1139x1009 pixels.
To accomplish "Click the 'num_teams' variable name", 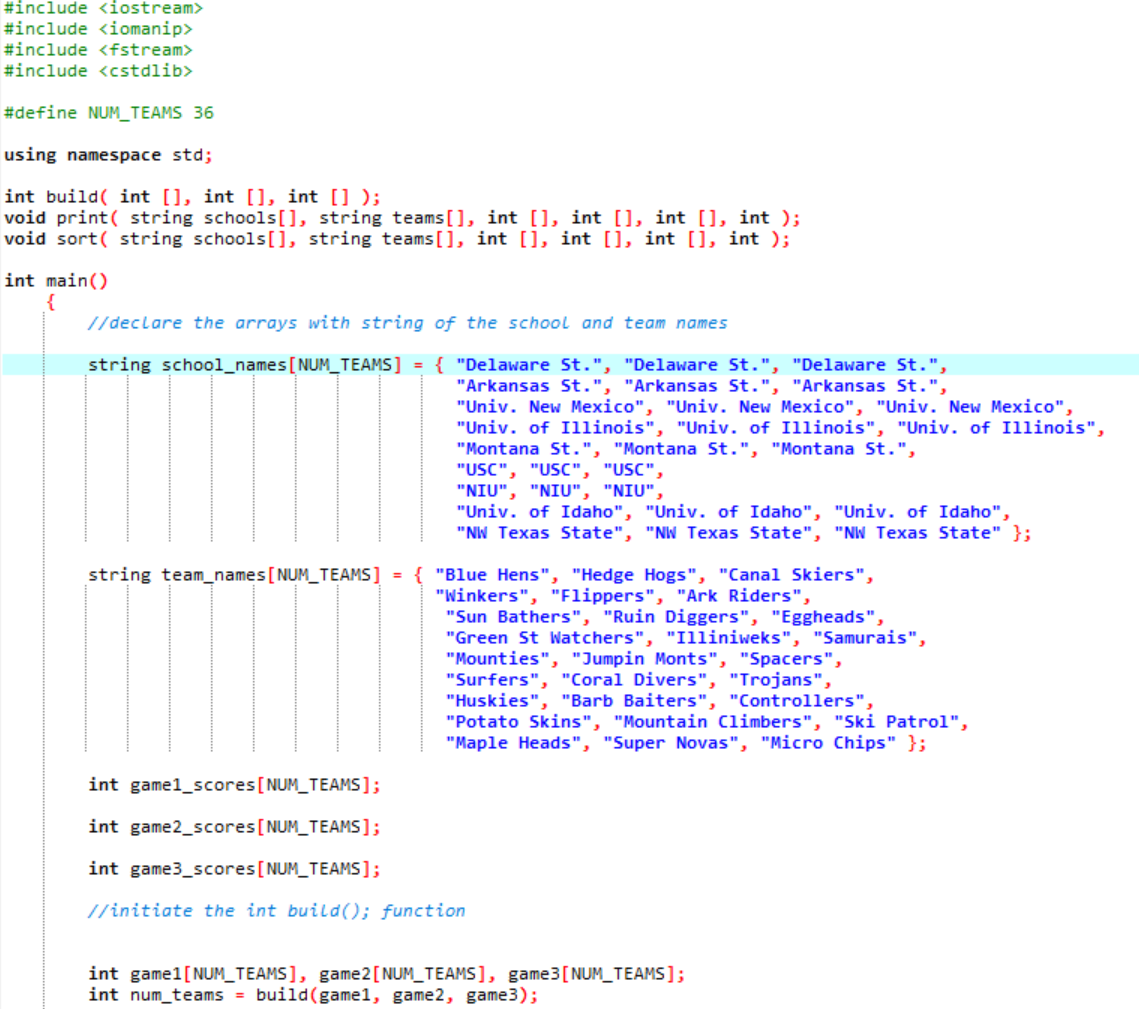I will point(177,995).
